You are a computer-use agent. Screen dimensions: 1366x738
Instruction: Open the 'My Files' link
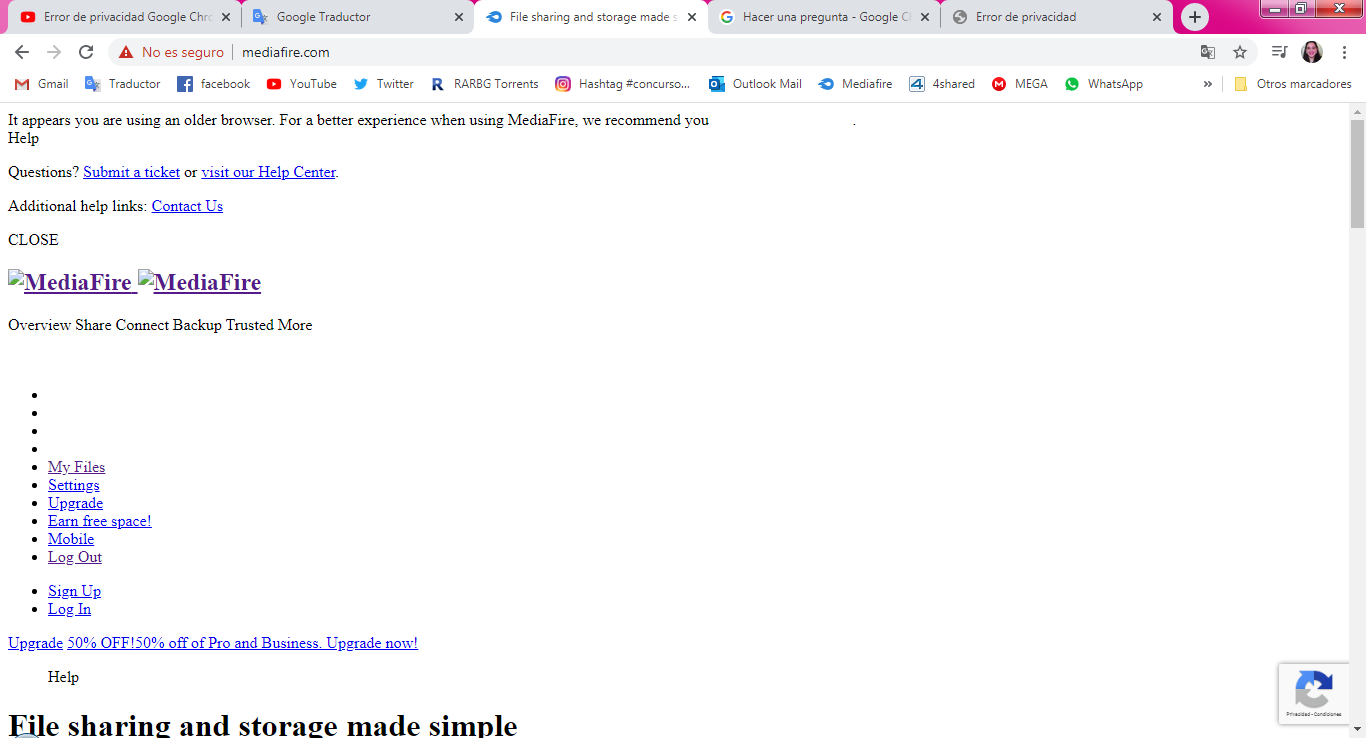pos(76,467)
